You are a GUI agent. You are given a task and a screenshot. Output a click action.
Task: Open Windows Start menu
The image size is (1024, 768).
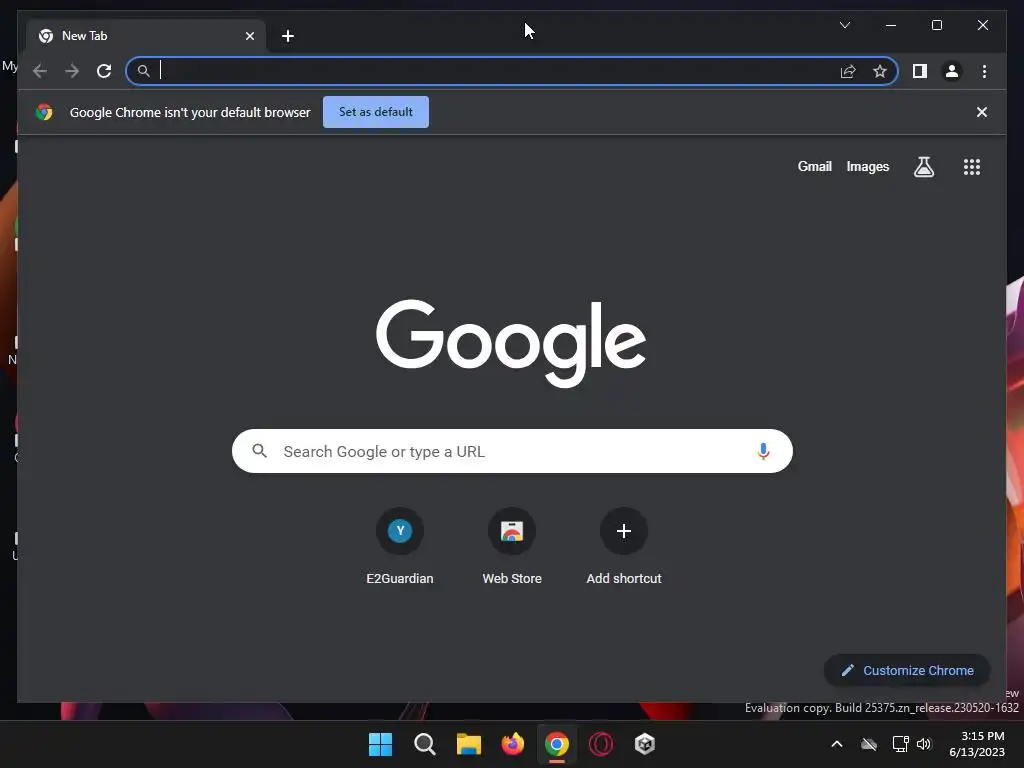coord(380,744)
